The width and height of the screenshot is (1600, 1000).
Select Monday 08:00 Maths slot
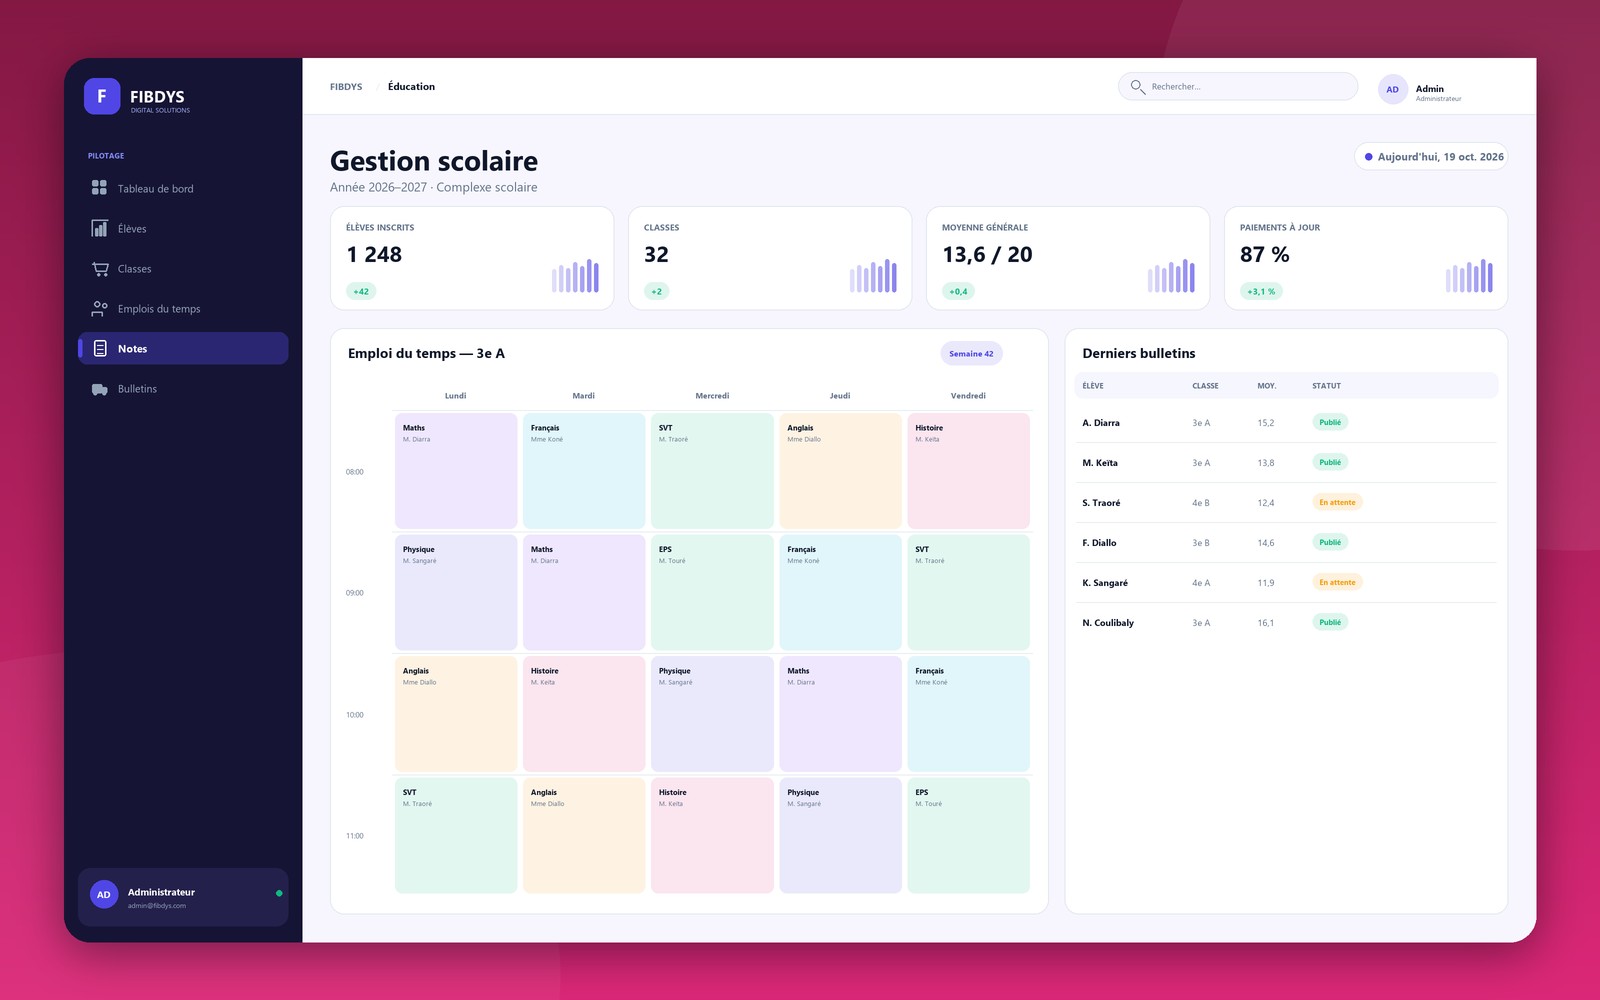coord(456,471)
